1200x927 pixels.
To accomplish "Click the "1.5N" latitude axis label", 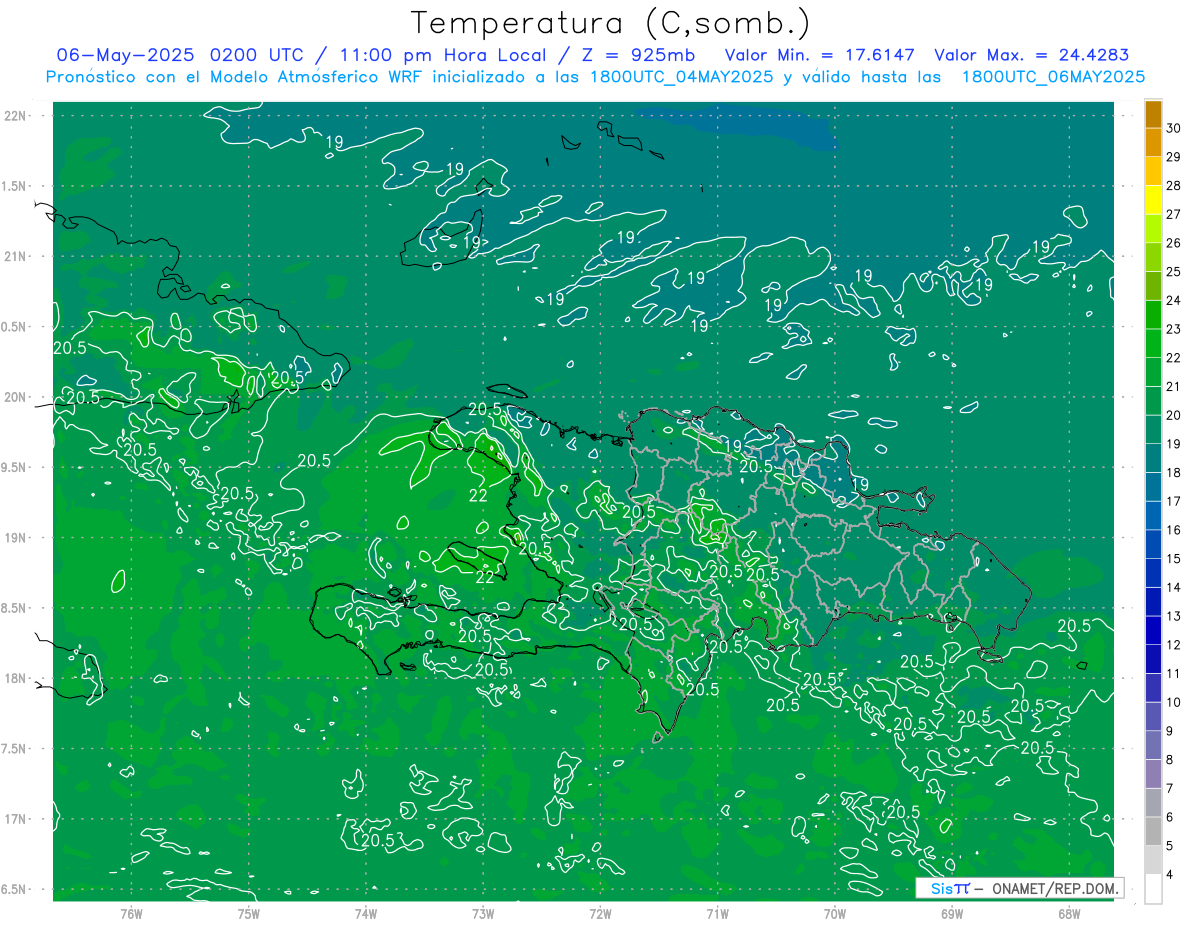I will [x=14, y=186].
